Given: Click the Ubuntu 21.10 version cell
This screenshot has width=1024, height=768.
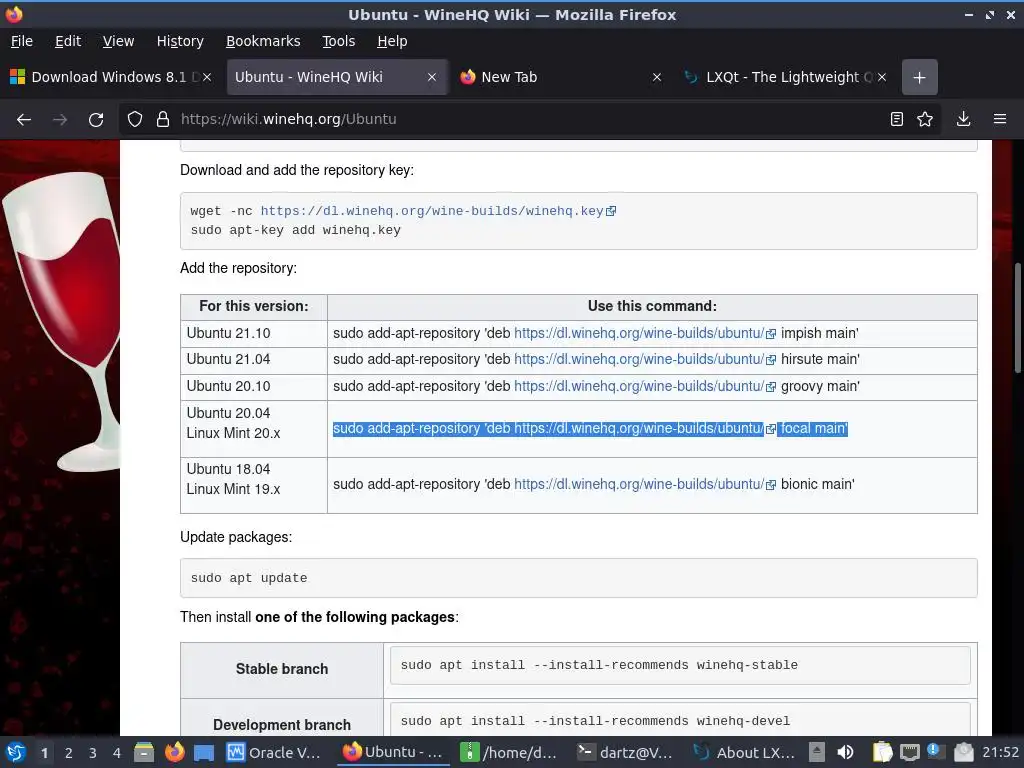Looking at the screenshot, I should coord(254,333).
